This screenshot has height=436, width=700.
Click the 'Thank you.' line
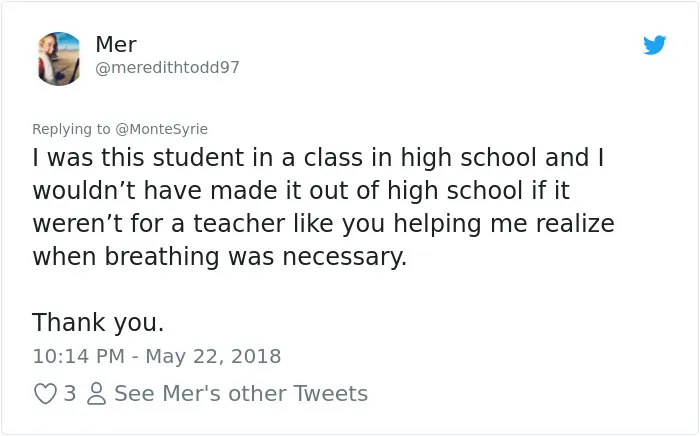pyautogui.click(x=98, y=322)
